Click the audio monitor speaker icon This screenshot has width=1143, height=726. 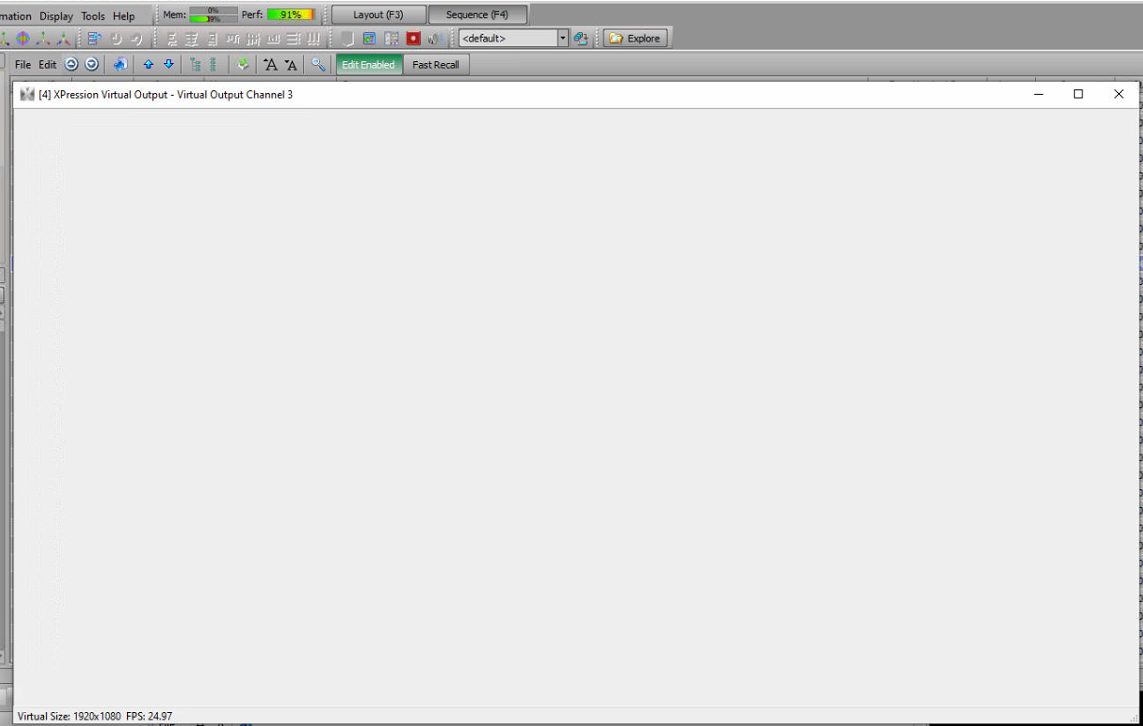tap(433, 38)
